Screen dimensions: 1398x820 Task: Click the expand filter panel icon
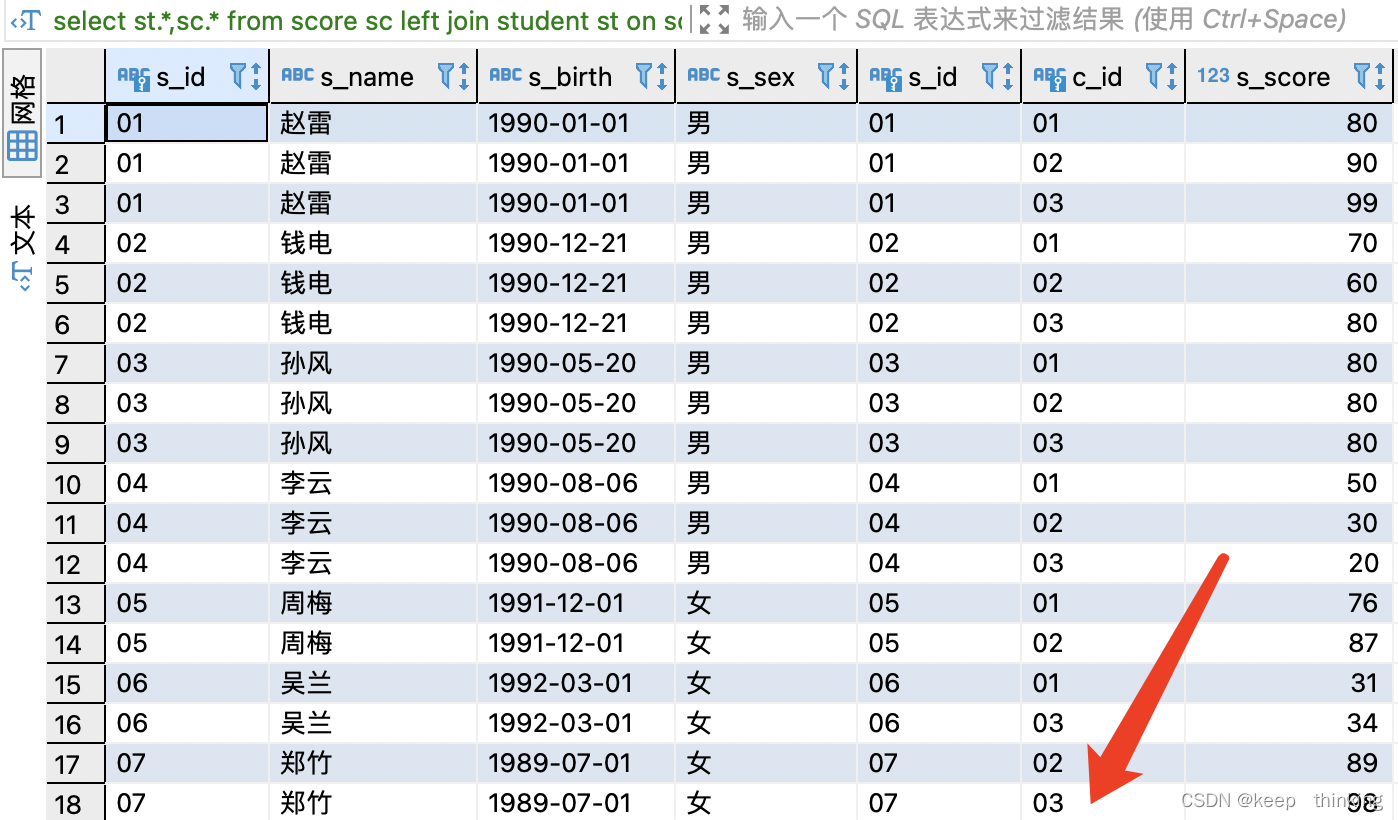714,19
